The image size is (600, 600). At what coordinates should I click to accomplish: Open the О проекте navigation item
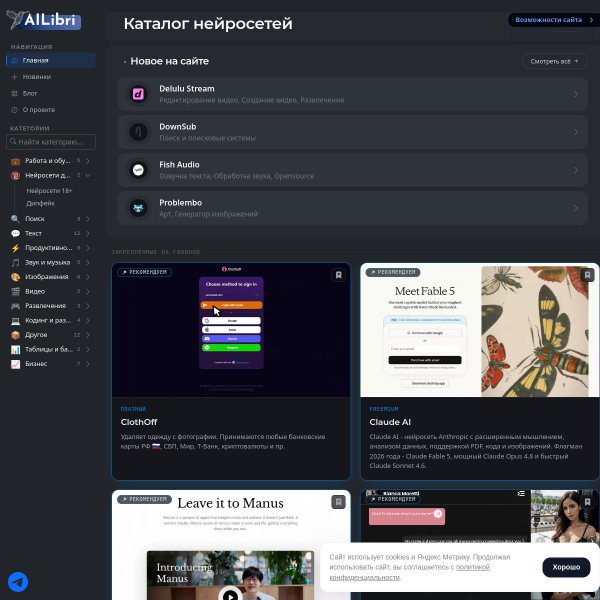[x=51, y=110]
